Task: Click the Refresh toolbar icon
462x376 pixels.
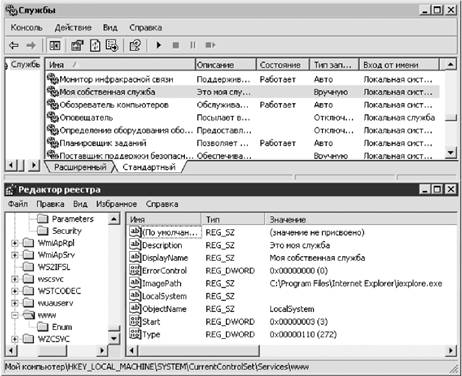Action: click(95, 45)
